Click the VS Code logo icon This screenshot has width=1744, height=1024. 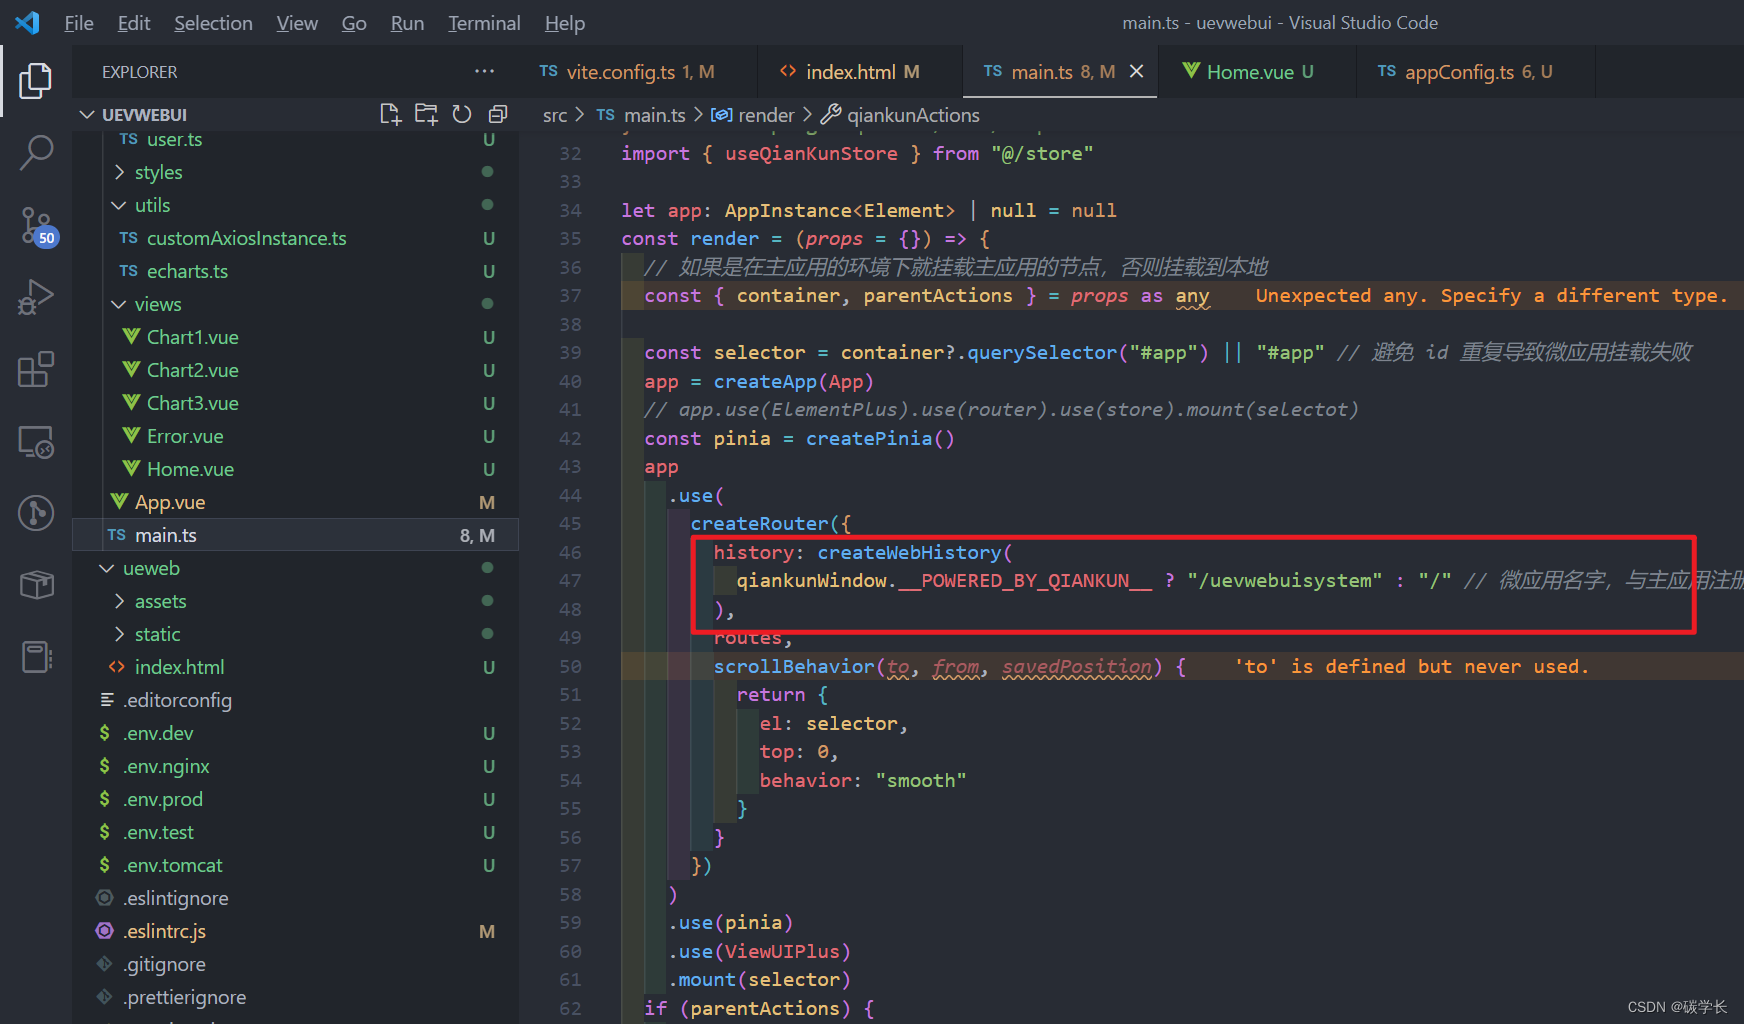[27, 22]
